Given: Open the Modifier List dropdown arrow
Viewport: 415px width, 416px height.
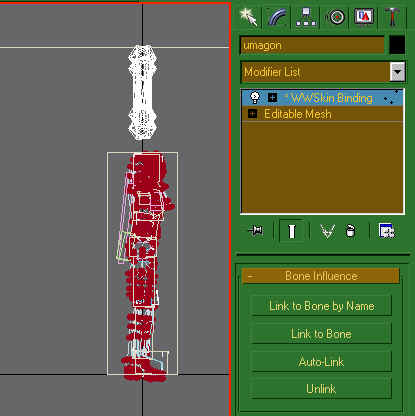Looking at the screenshot, I should pyautogui.click(x=397, y=72).
